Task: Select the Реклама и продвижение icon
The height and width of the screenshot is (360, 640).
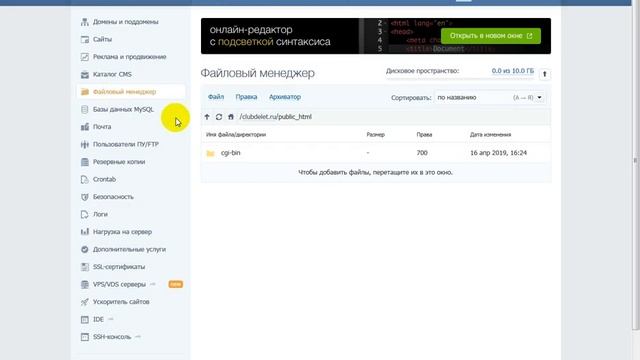Action: pyautogui.click(x=84, y=57)
